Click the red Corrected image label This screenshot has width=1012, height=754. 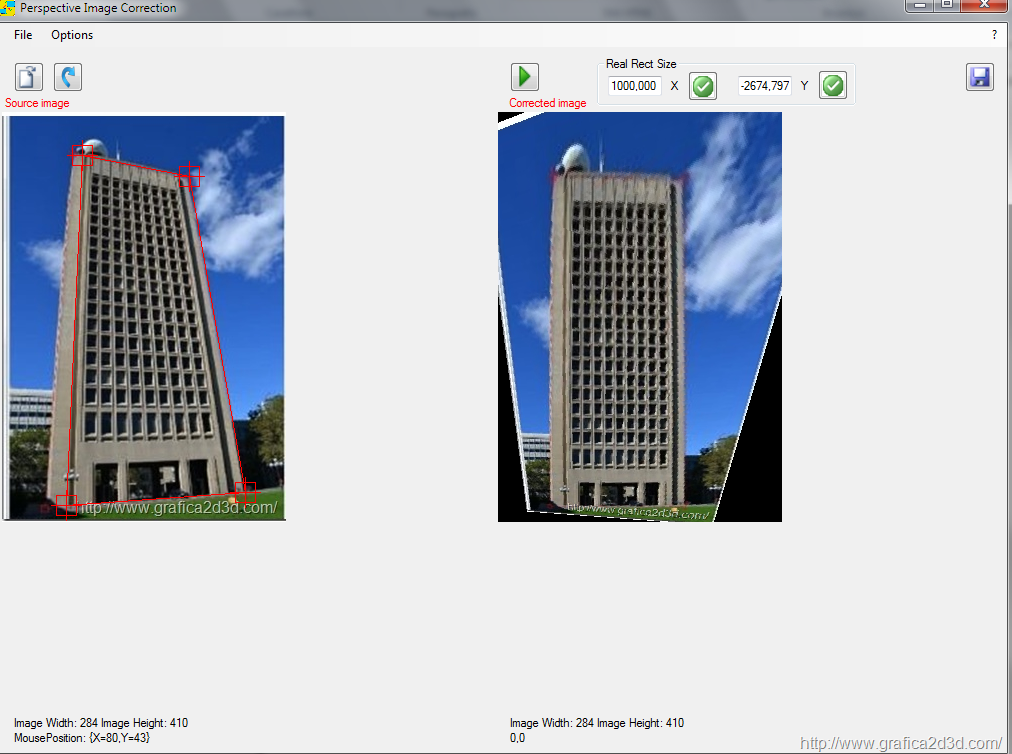coord(547,103)
